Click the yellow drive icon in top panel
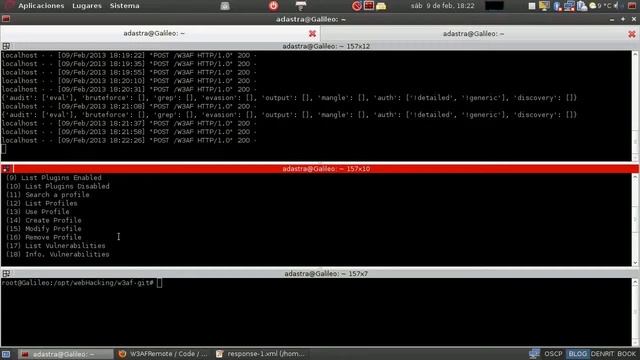Image resolution: width=640 pixels, height=360 pixels. click(381, 6)
